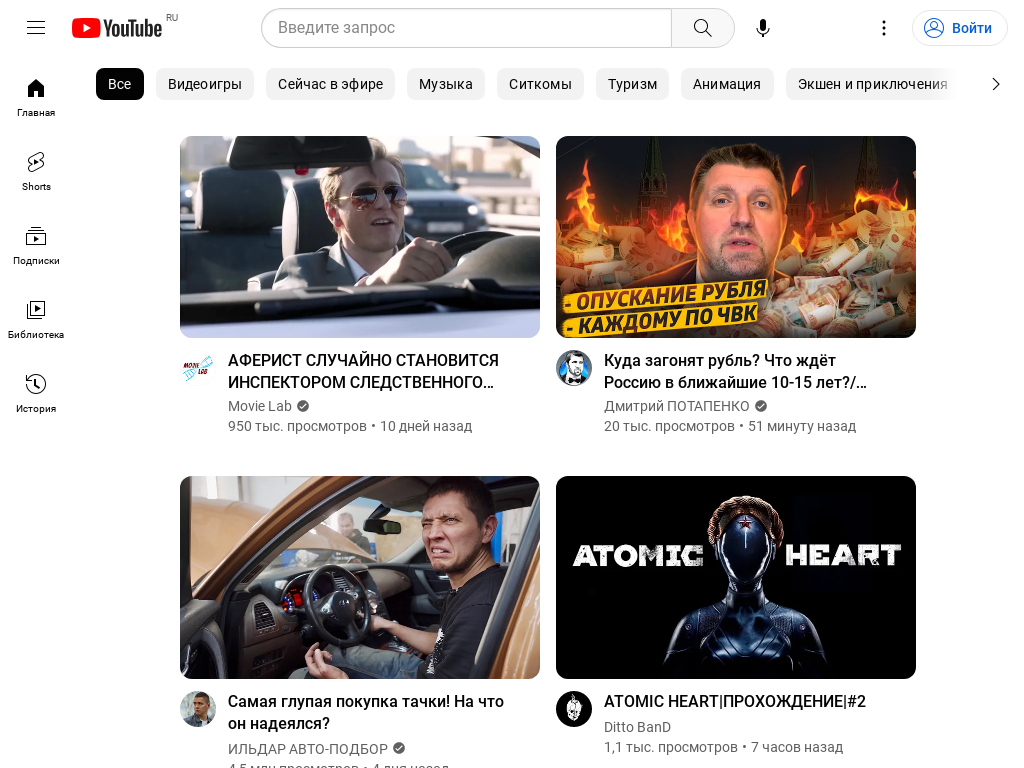Image resolution: width=1024 pixels, height=768 pixels.
Task: Open Подписки in sidebar
Action: [x=36, y=246]
